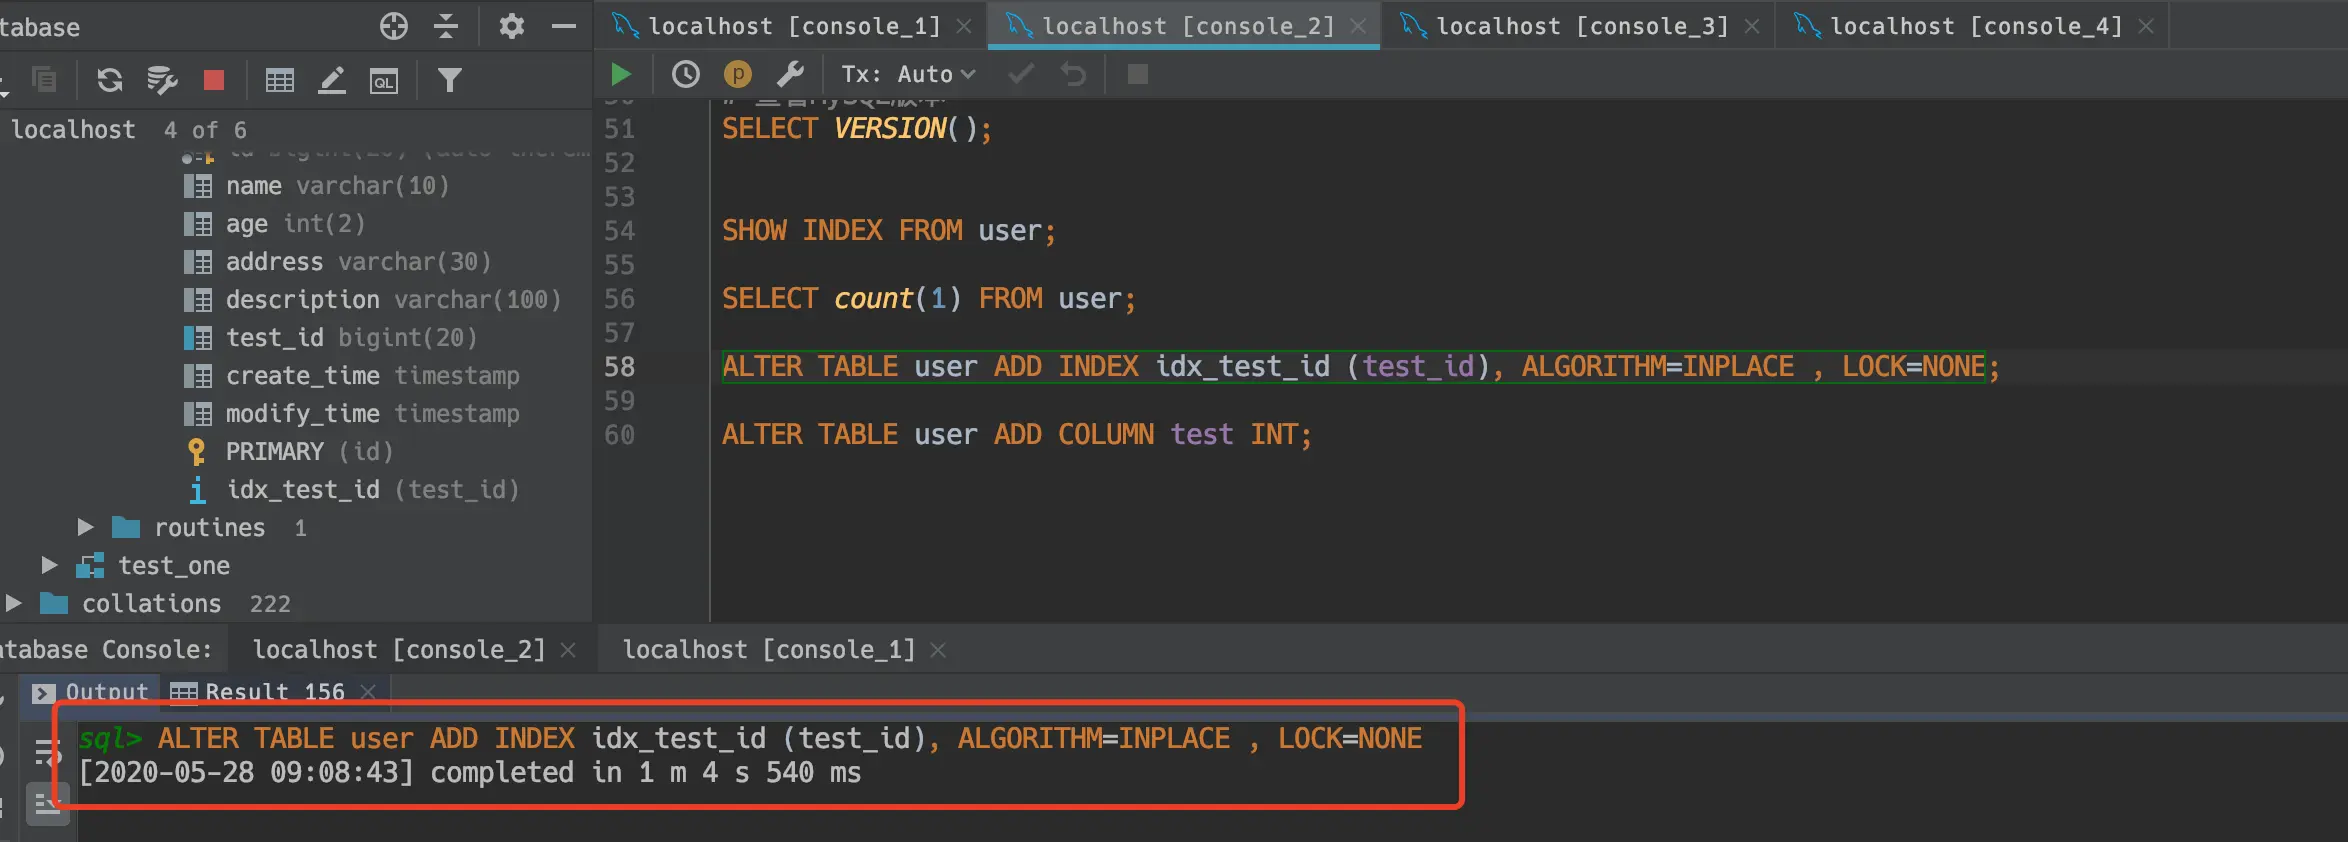Open a query console via QL icon
The width and height of the screenshot is (2348, 842).
coord(384,81)
